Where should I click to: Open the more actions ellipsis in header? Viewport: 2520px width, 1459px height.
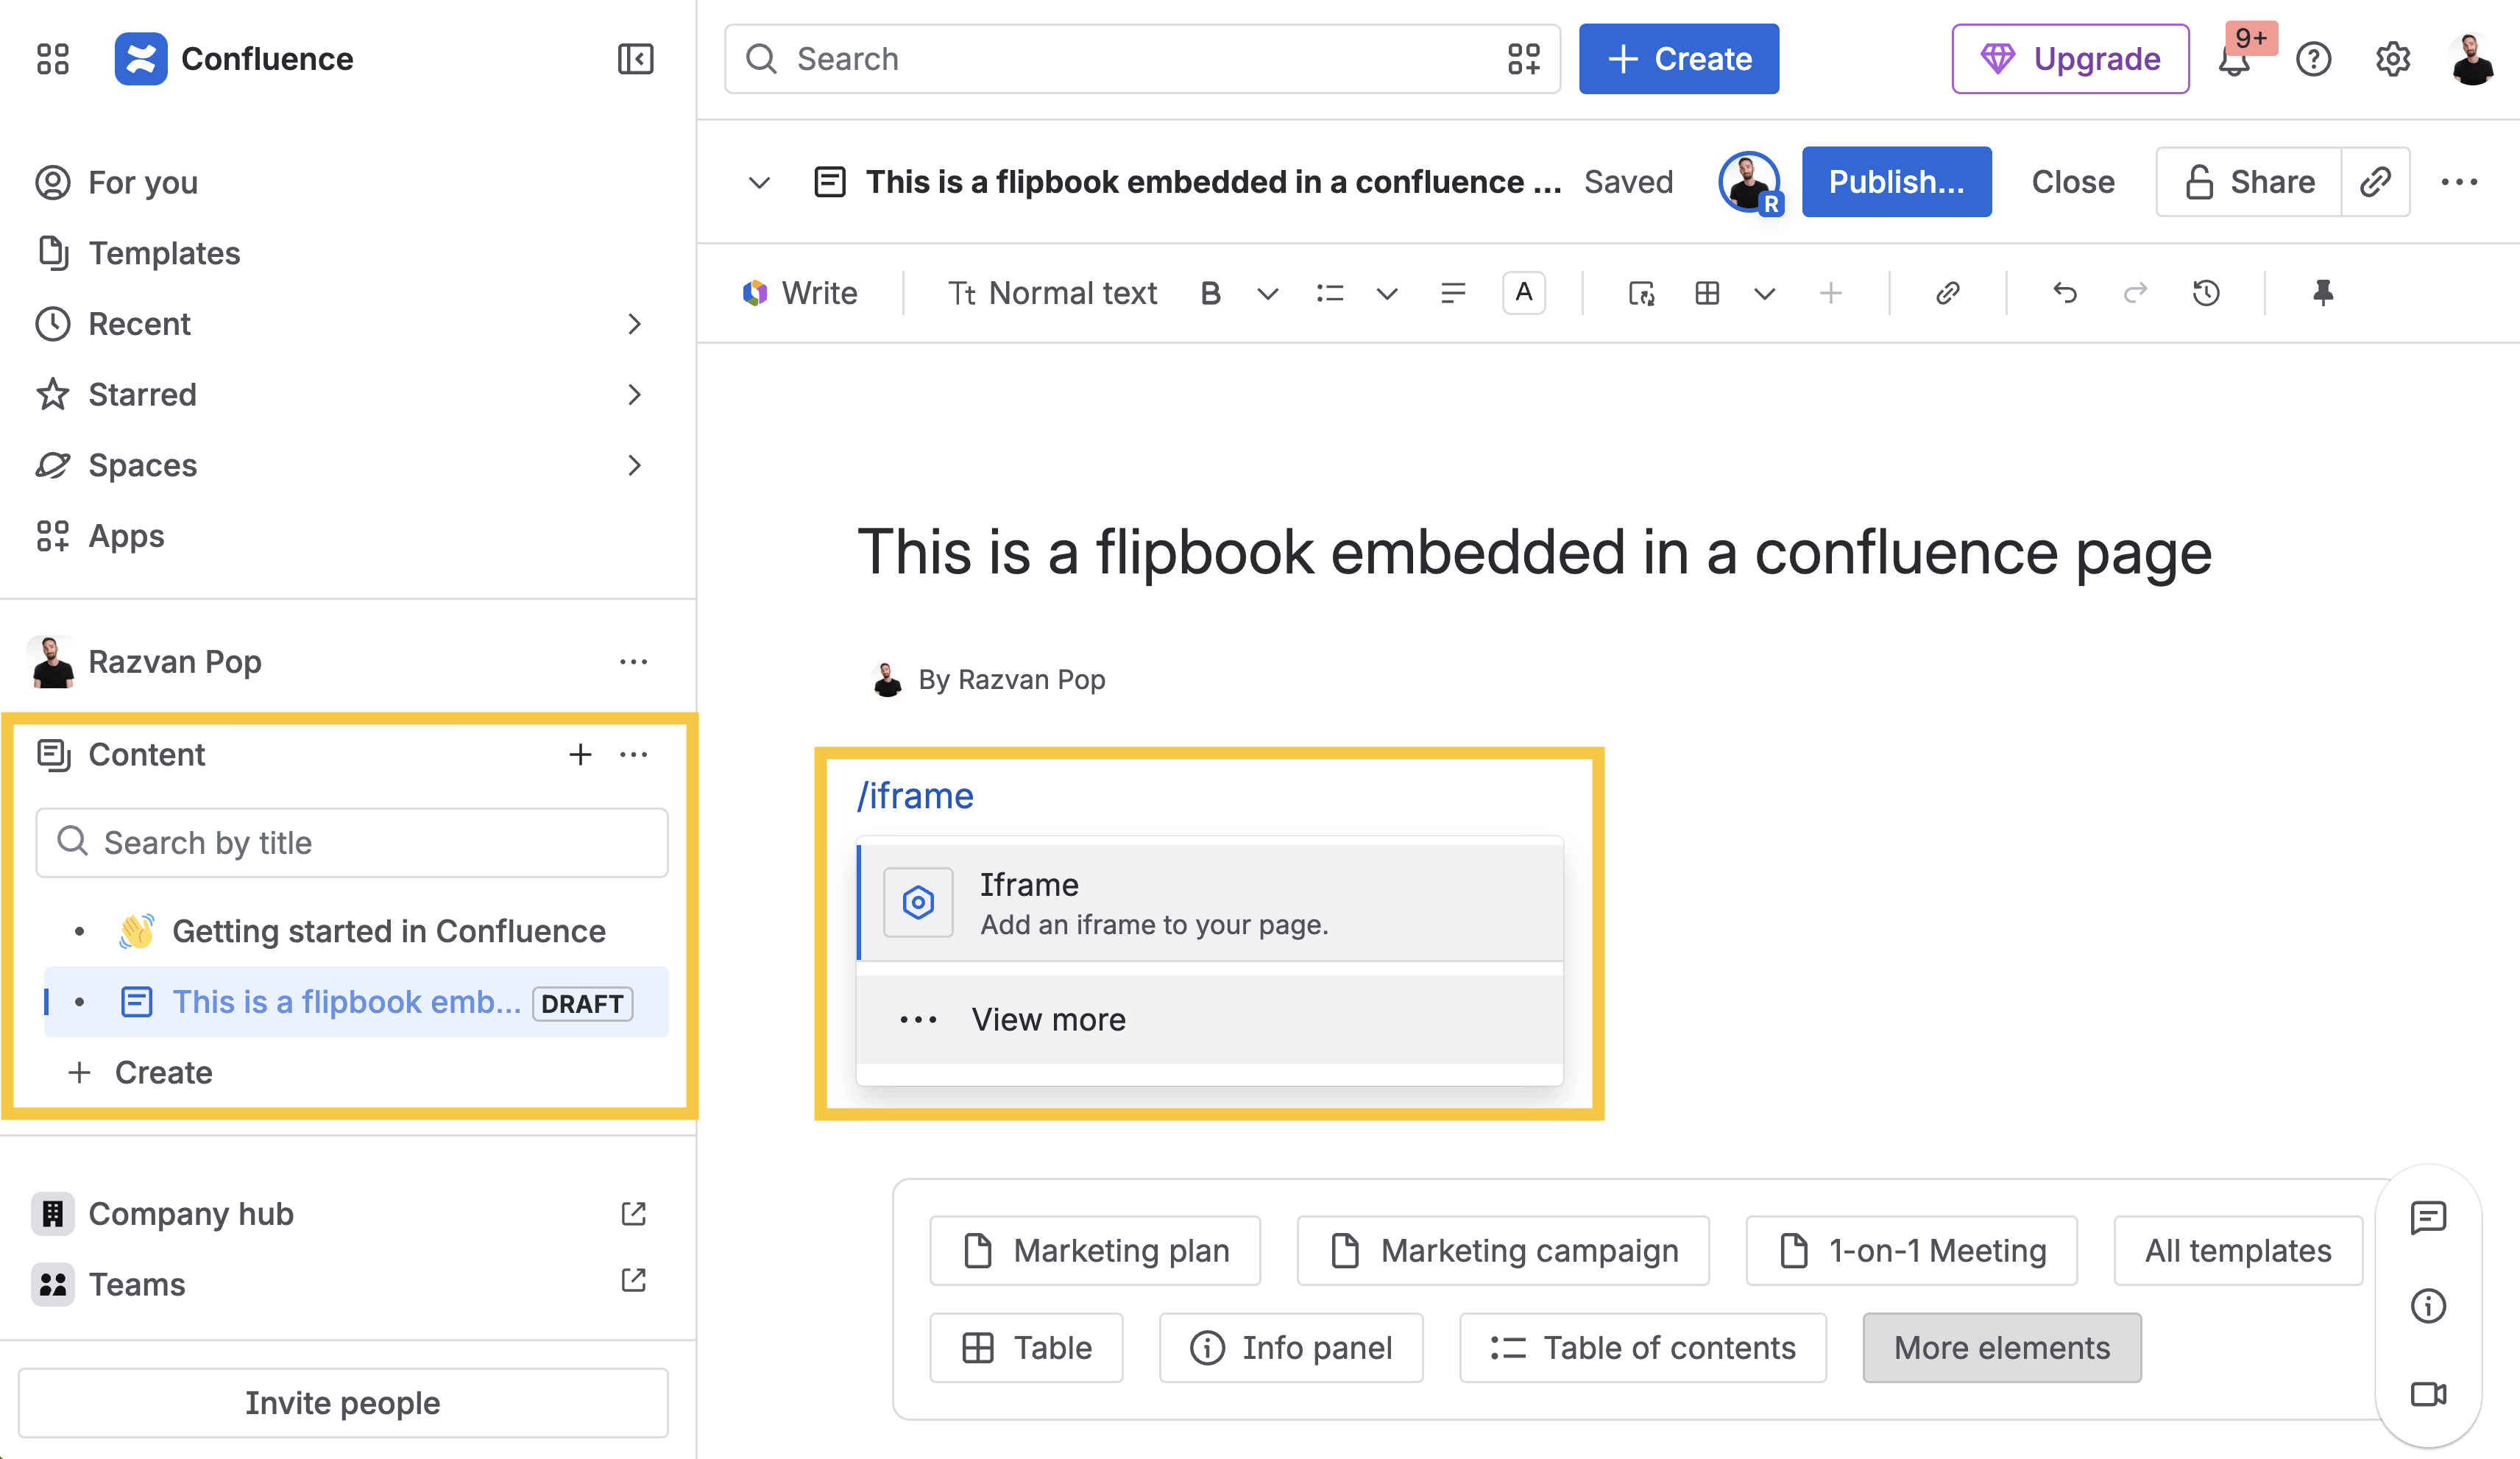[x=2459, y=182]
